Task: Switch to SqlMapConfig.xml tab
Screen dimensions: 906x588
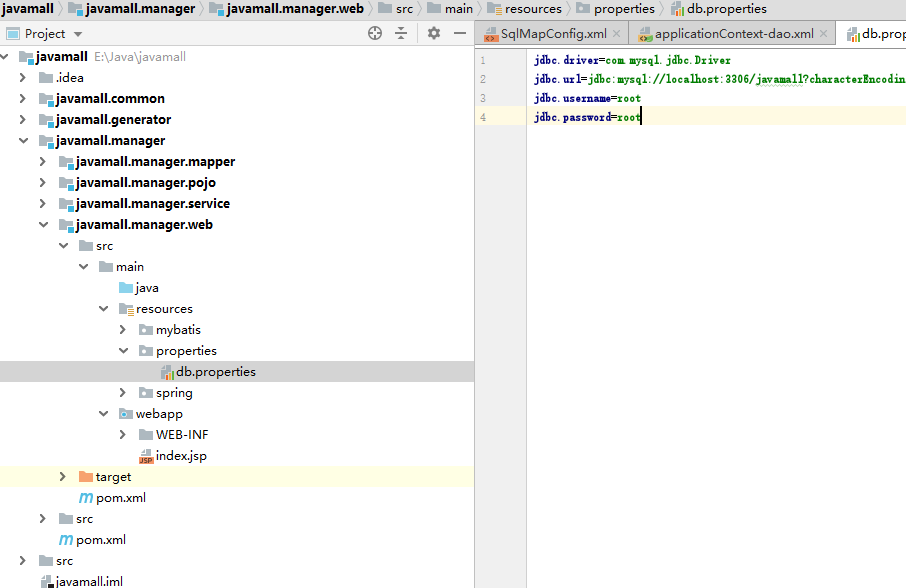Action: point(553,34)
